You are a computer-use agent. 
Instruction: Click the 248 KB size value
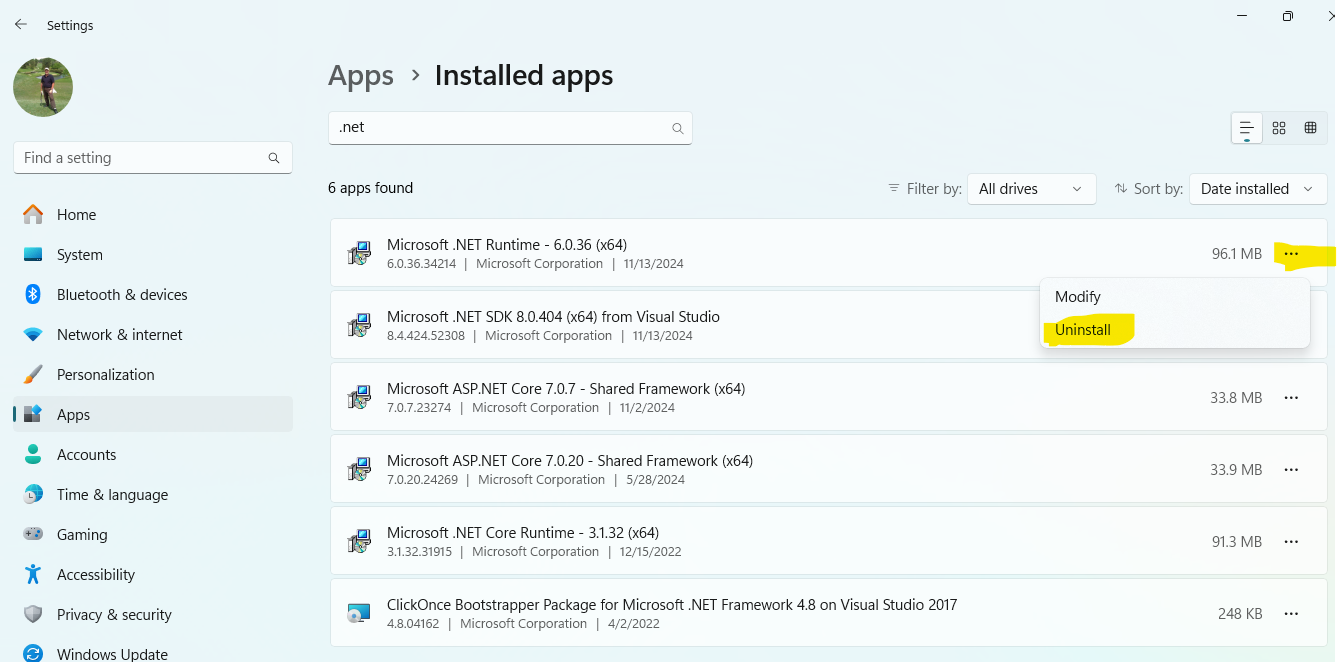coord(1240,614)
